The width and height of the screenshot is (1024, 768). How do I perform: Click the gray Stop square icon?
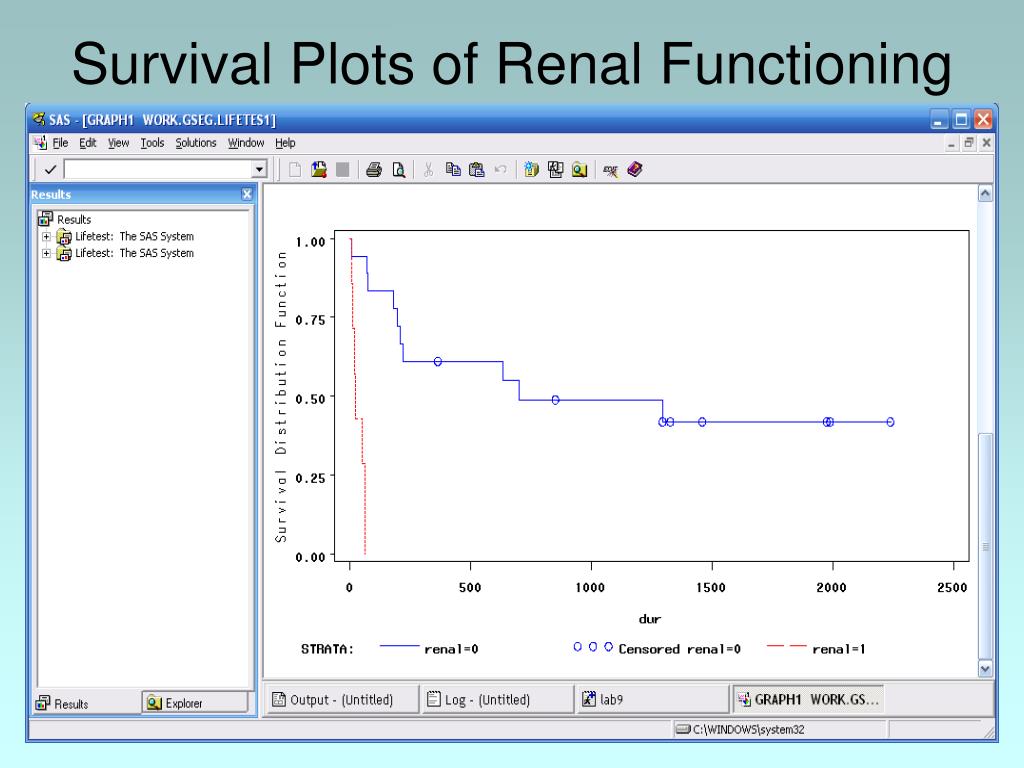coord(342,170)
